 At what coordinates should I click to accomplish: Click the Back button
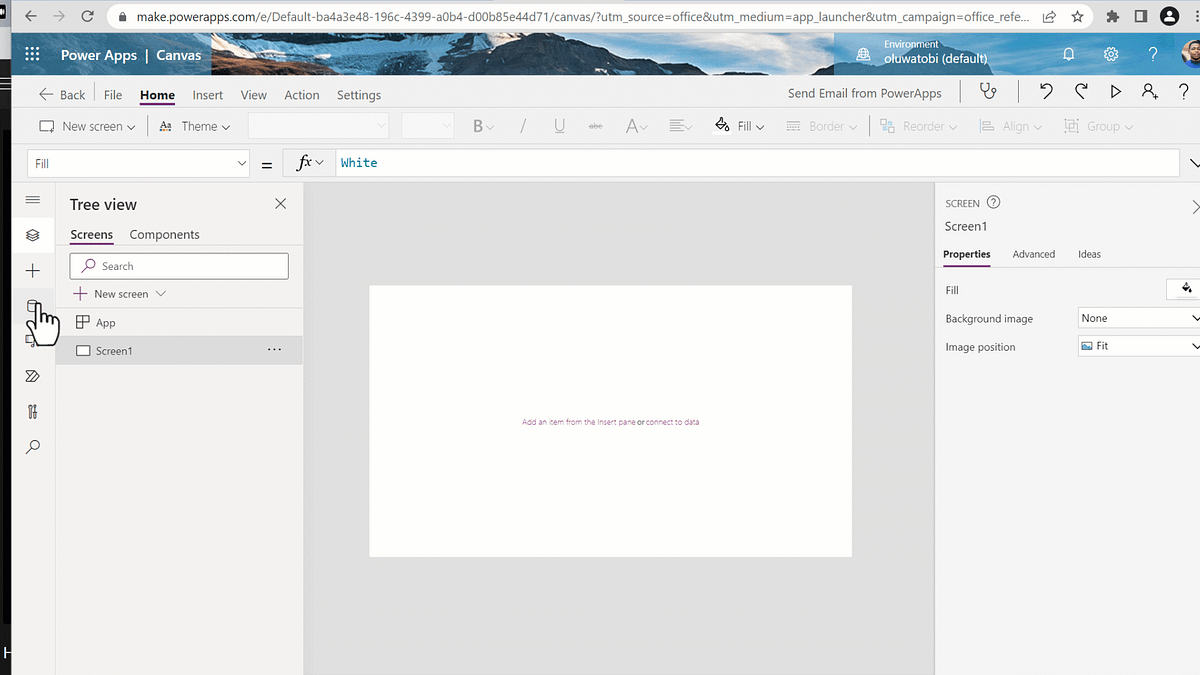click(x=62, y=94)
